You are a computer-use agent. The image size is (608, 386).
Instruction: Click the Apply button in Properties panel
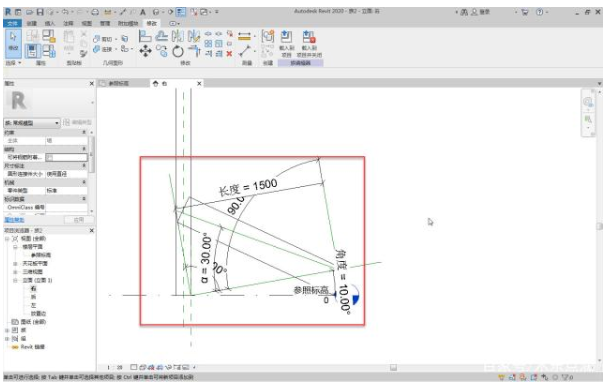tap(79, 220)
